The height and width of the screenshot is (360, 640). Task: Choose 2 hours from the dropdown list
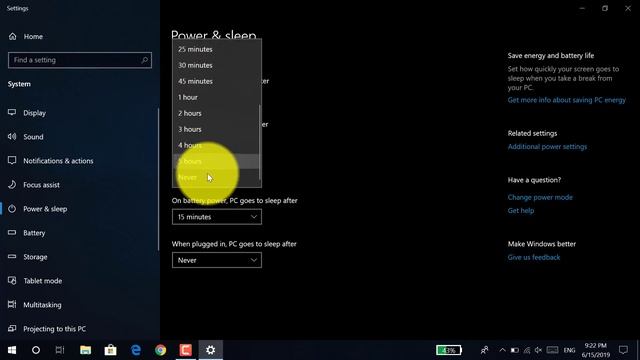[217, 113]
